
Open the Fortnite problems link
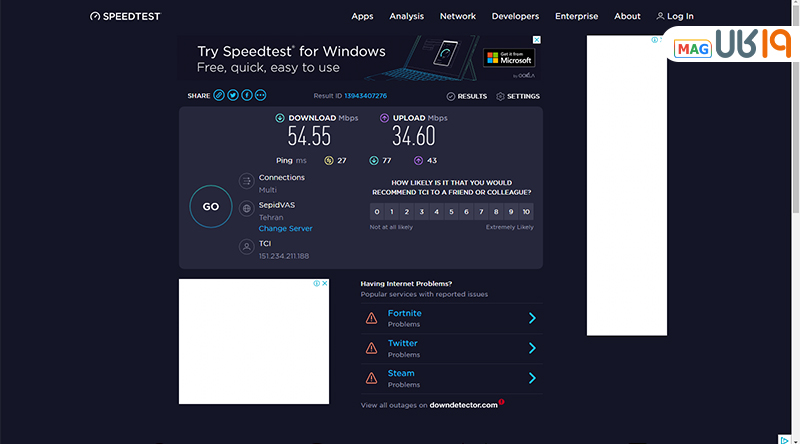(x=405, y=313)
